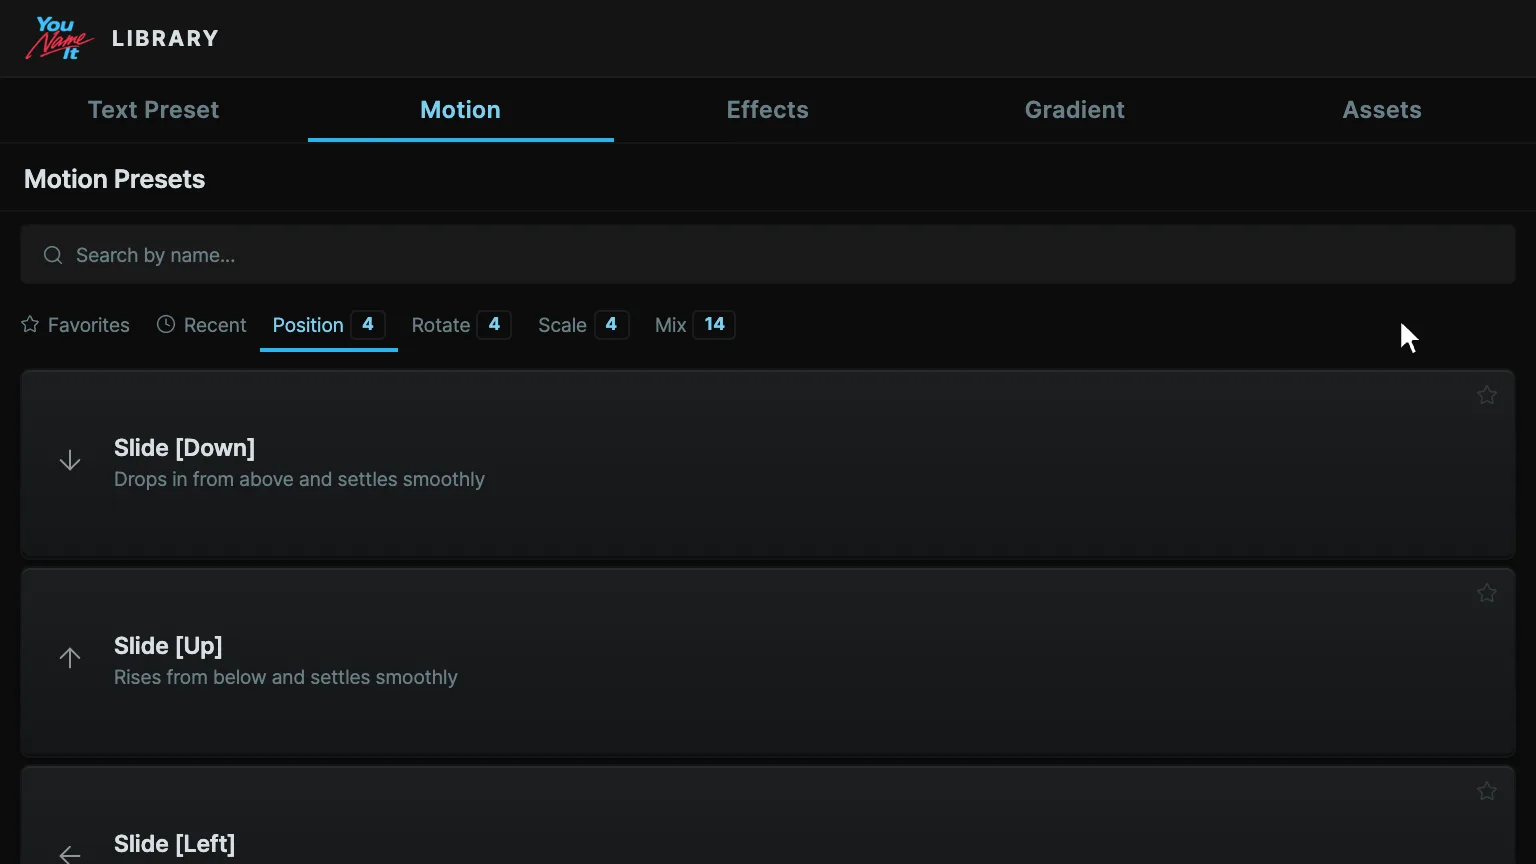Click the left arrow icon for Slide [Left]

click(x=70, y=854)
